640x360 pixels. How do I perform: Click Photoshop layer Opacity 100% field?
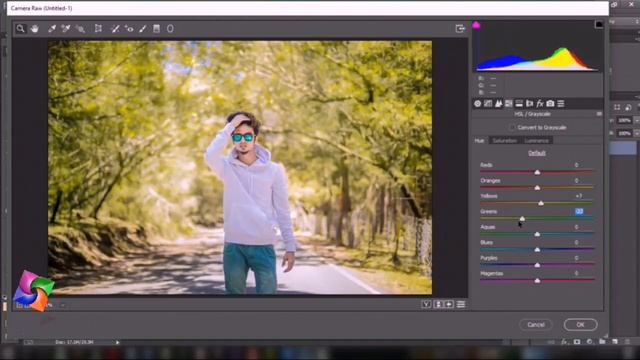(624, 120)
